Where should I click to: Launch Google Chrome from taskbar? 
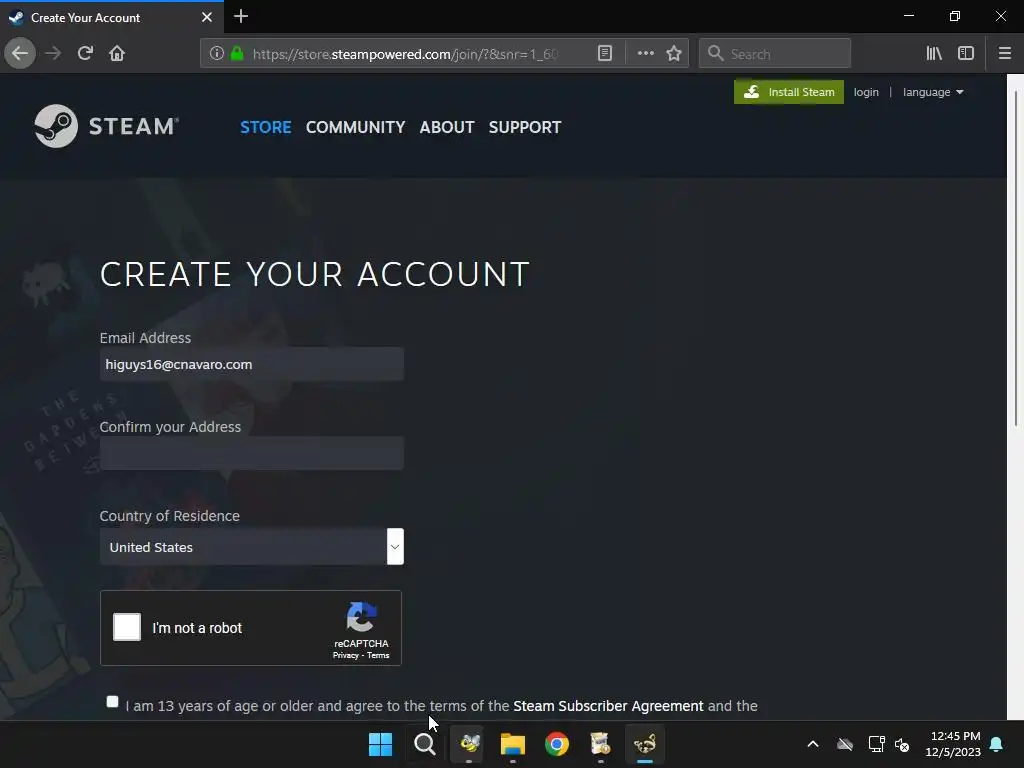pos(556,744)
